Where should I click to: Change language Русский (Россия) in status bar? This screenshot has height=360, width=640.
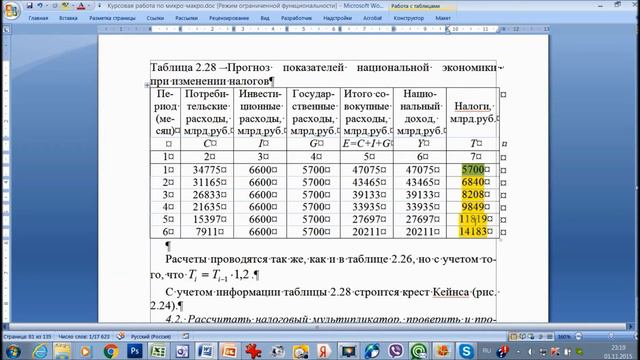coord(151,337)
